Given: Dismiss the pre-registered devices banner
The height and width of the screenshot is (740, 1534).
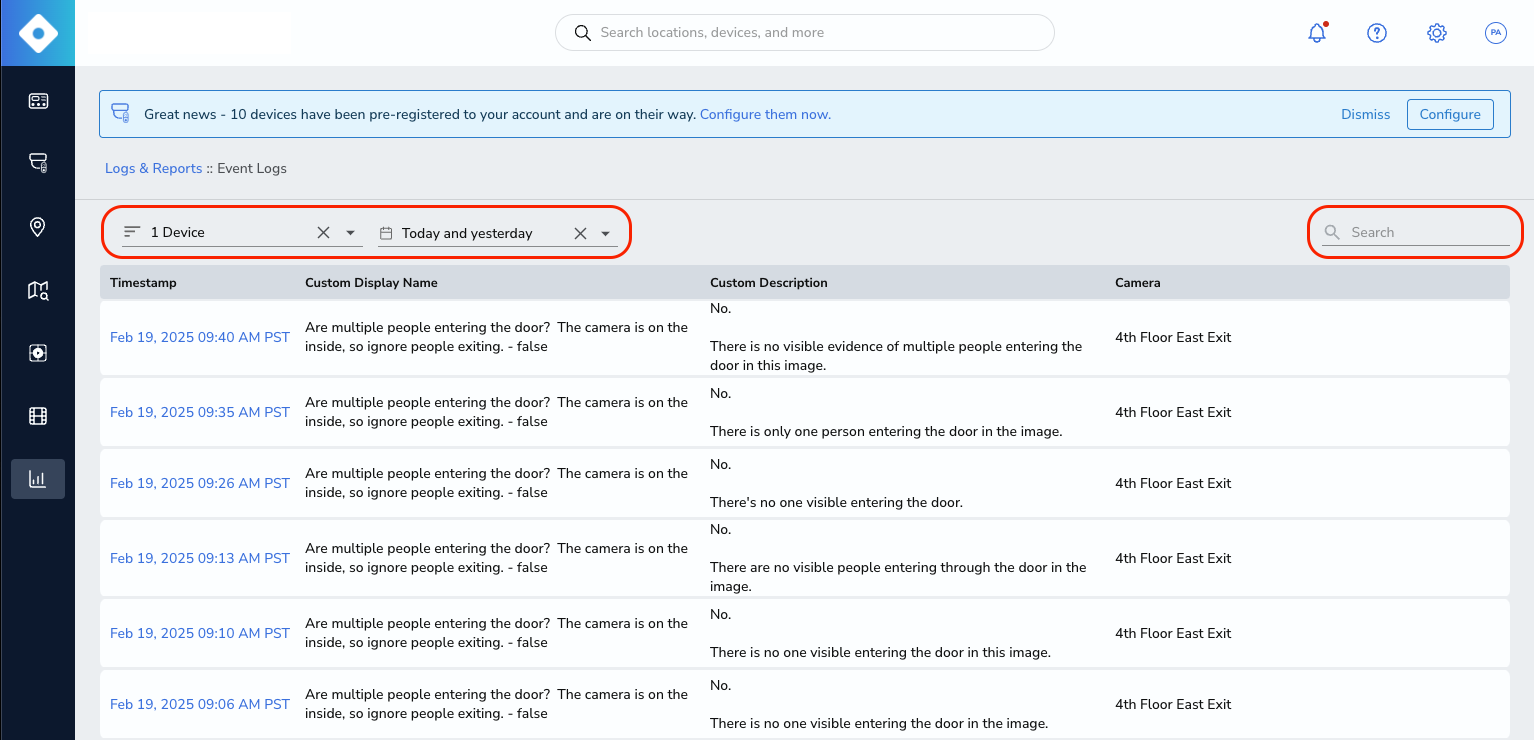Looking at the screenshot, I should point(1366,114).
